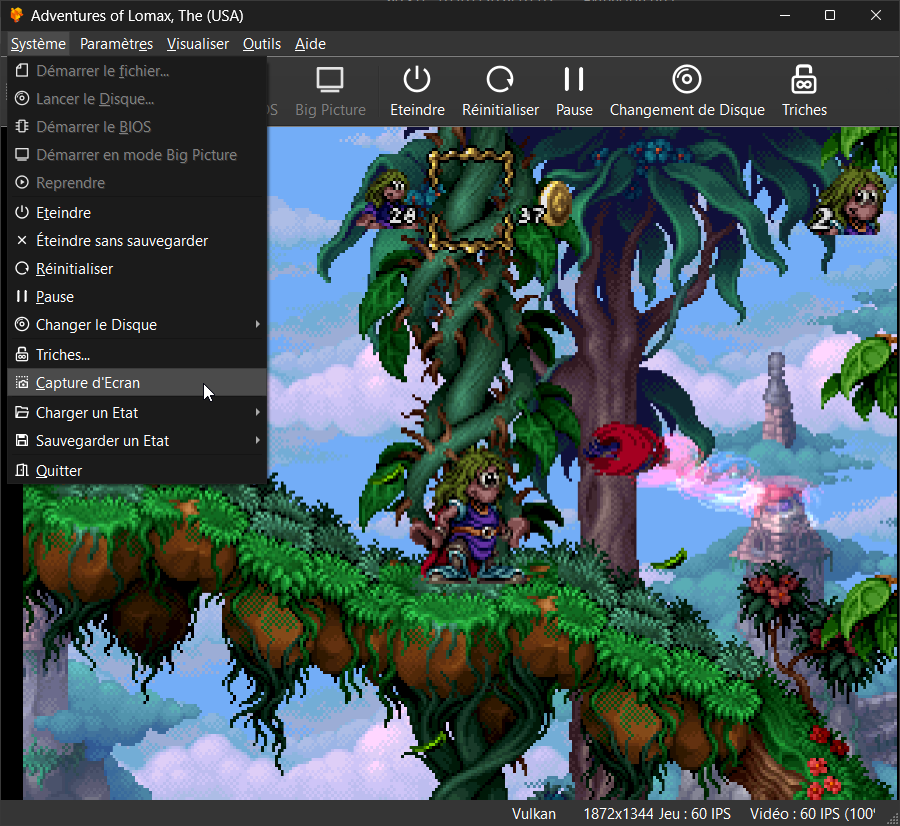Click the DuckStation app icon in the title bar
Screen dimensions: 900x826
tap(17, 15)
